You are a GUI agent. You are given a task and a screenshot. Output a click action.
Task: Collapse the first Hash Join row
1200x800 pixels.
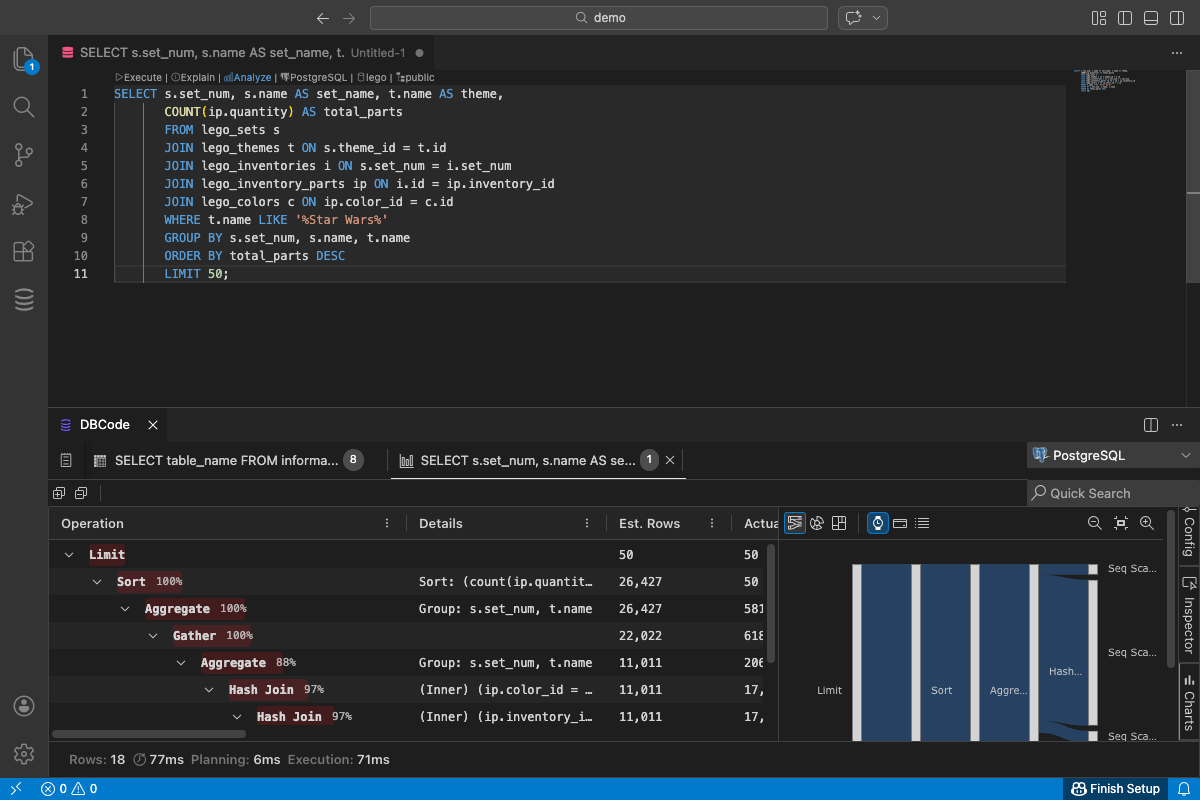pyautogui.click(x=209, y=689)
